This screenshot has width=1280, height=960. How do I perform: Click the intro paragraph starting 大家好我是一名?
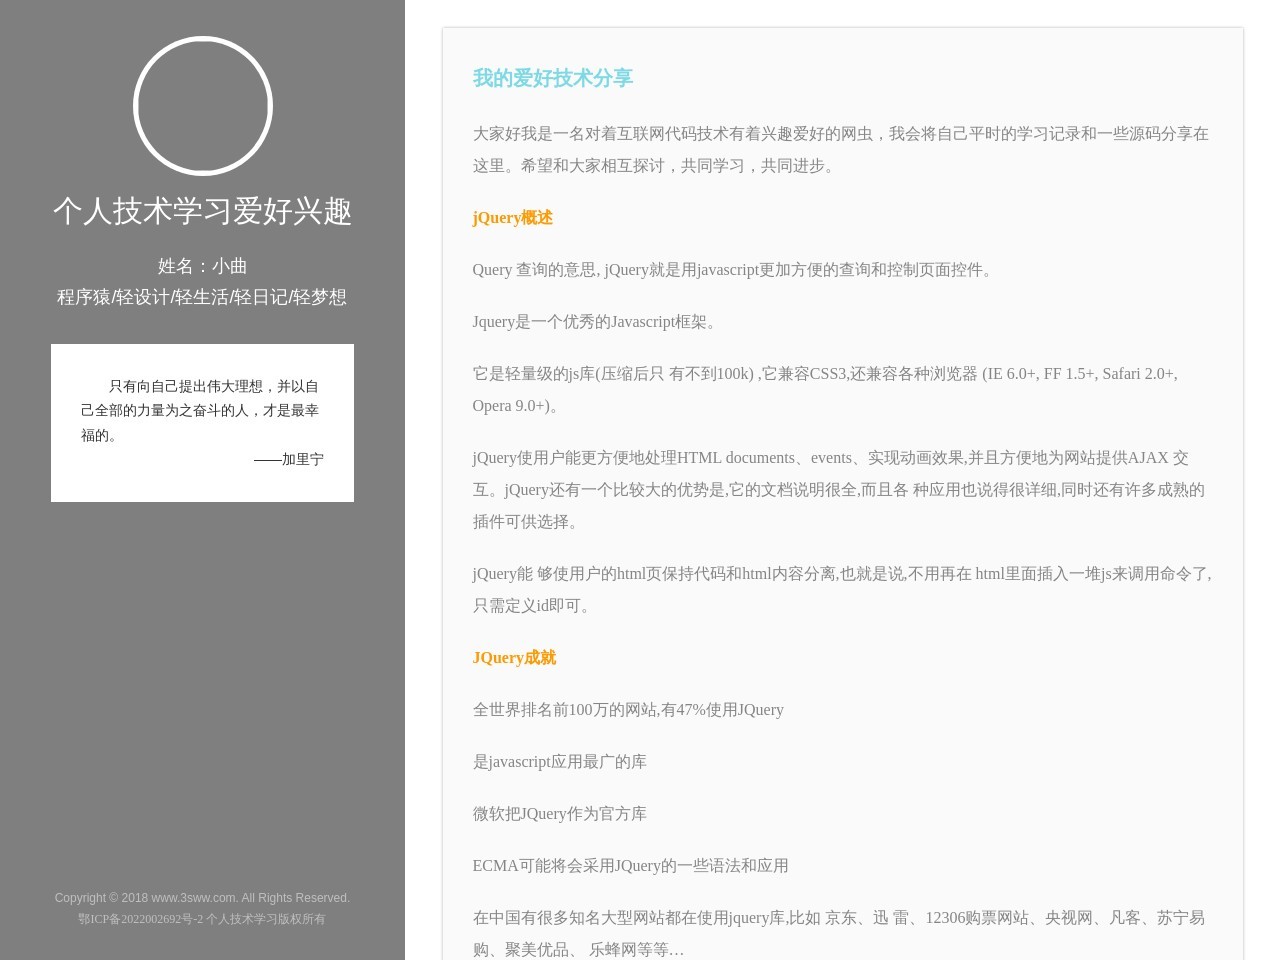point(840,150)
